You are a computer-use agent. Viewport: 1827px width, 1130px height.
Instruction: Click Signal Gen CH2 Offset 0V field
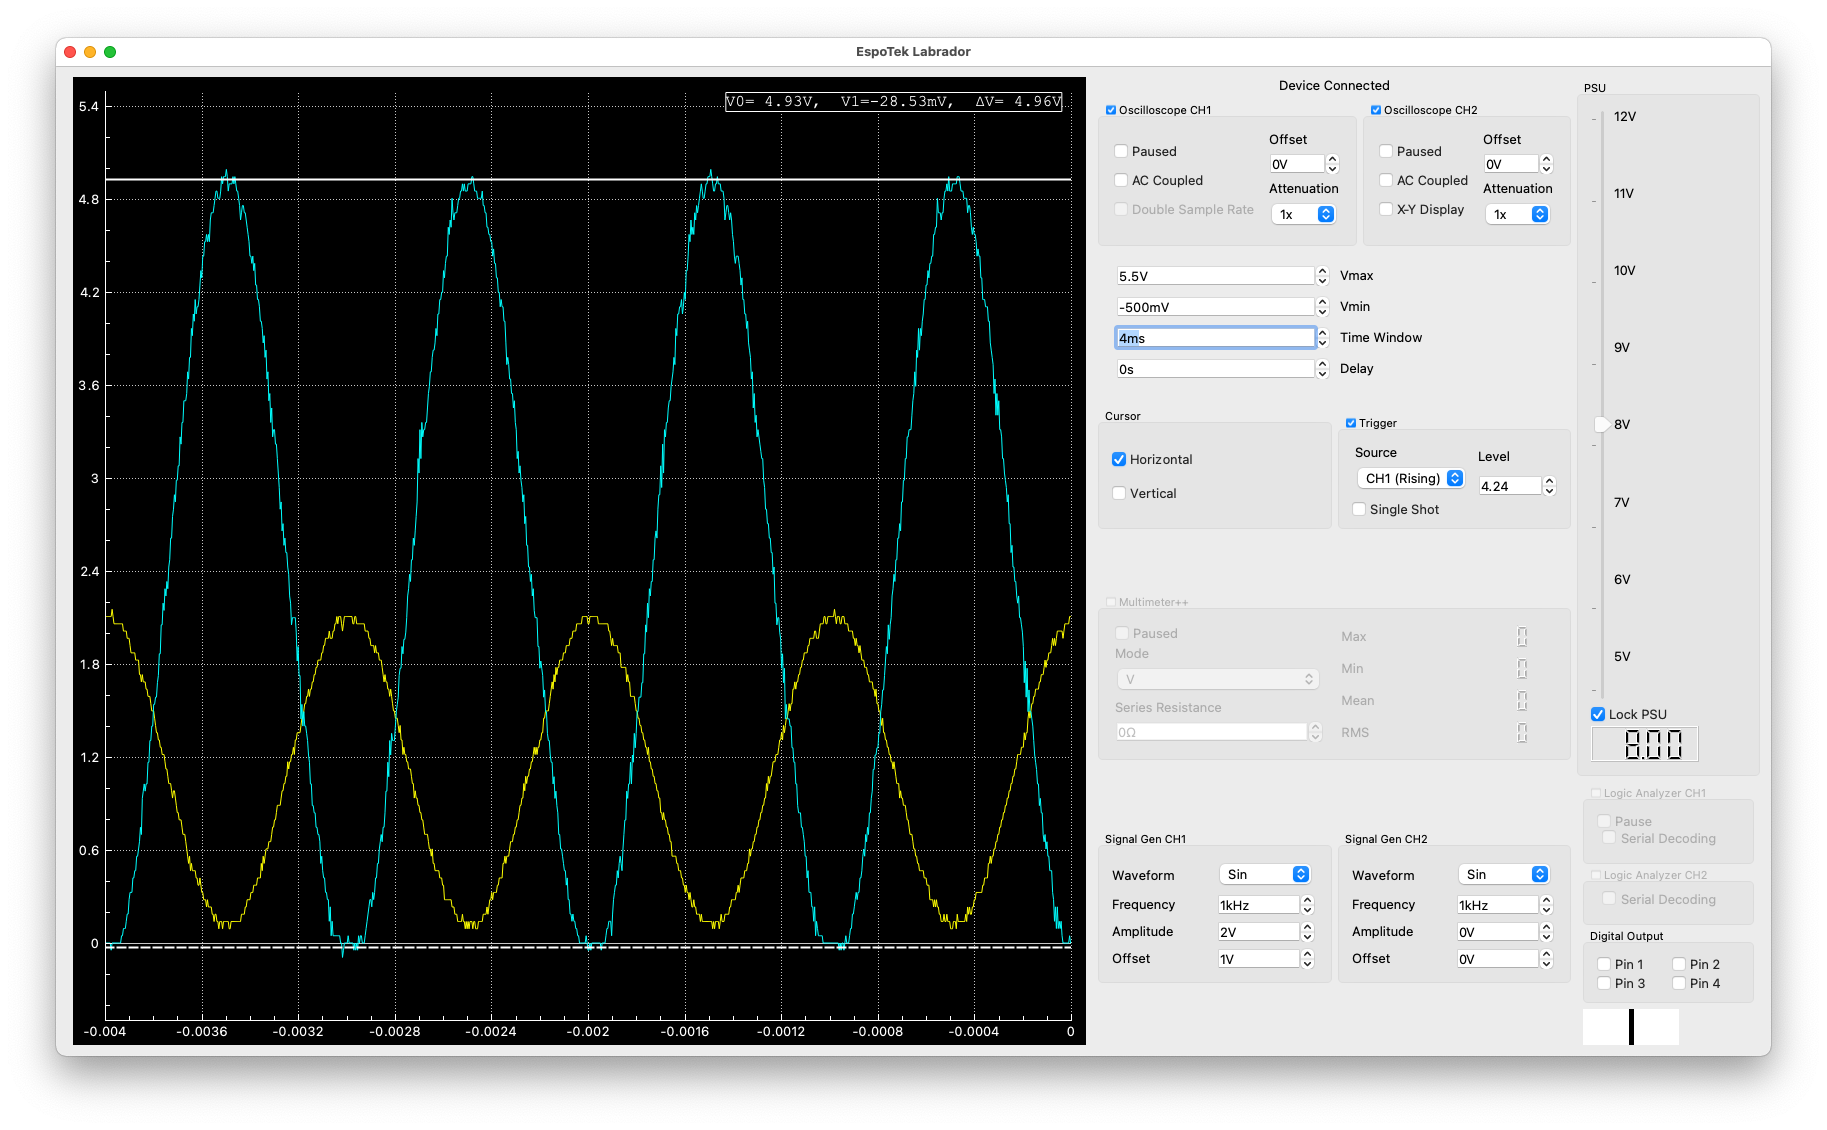pyautogui.click(x=1497, y=959)
